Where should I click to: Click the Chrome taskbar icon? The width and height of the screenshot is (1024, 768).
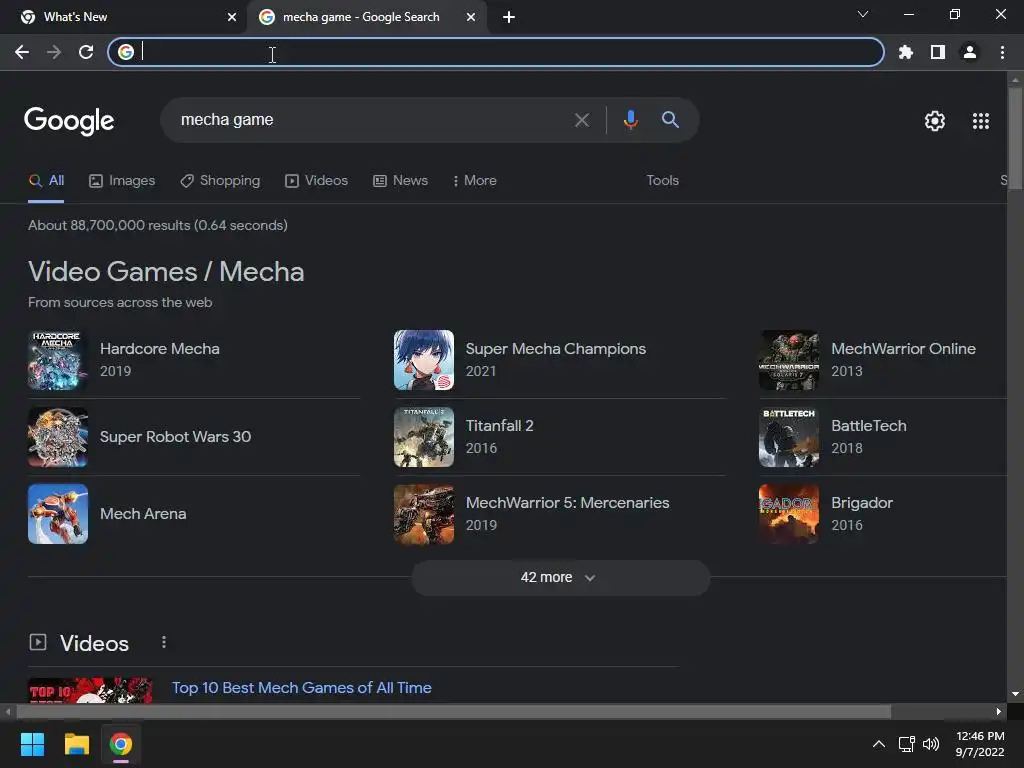click(120, 744)
